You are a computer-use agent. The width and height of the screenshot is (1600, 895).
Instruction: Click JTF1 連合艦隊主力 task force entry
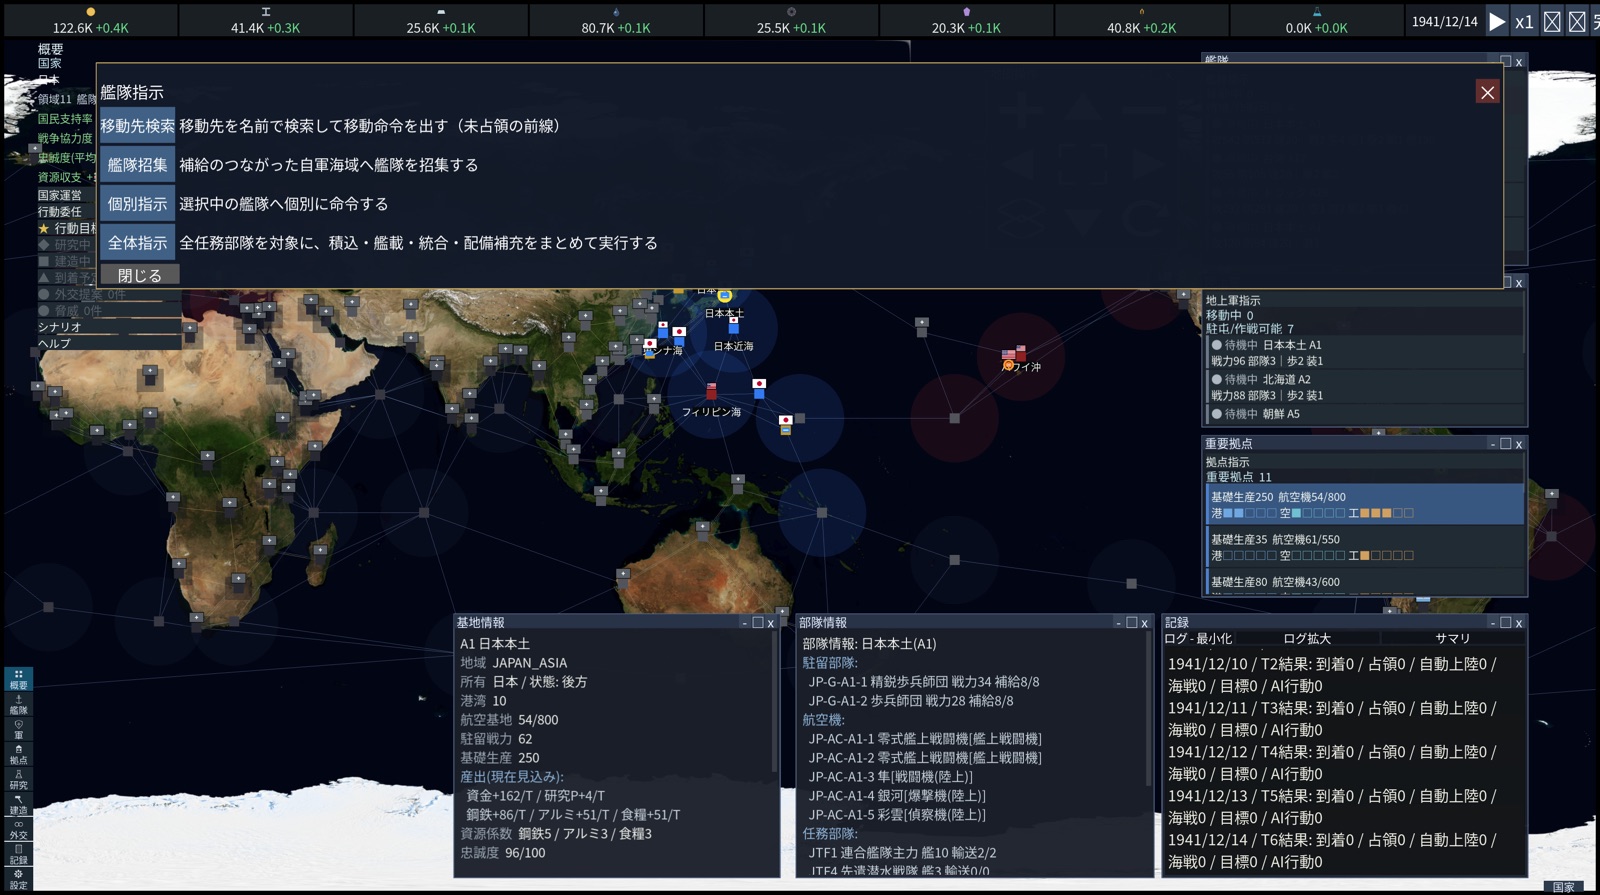[902, 853]
